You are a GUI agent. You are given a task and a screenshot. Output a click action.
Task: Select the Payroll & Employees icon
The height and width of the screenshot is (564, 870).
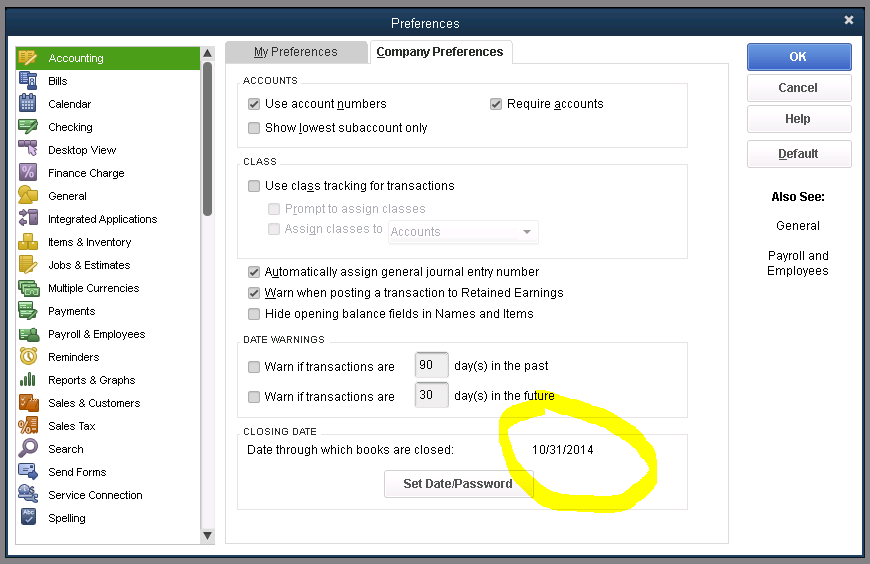pyautogui.click(x=29, y=334)
